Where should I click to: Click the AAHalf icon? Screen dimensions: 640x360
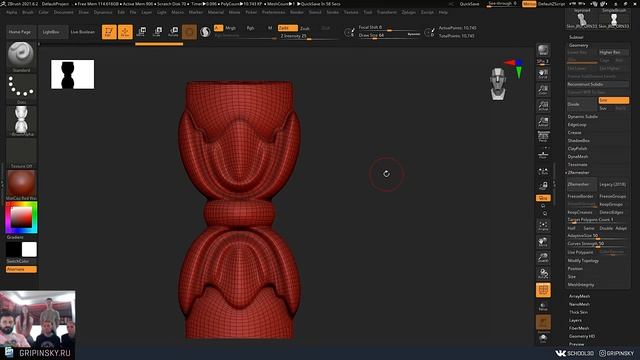[543, 122]
